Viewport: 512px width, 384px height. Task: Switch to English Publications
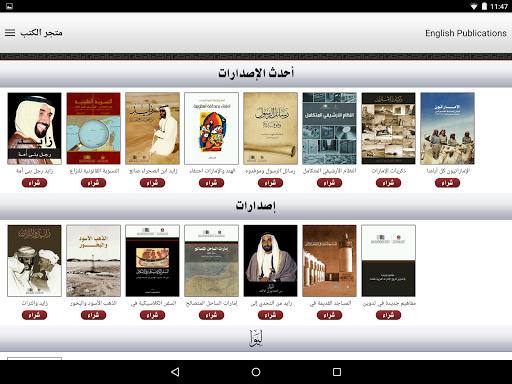point(466,33)
